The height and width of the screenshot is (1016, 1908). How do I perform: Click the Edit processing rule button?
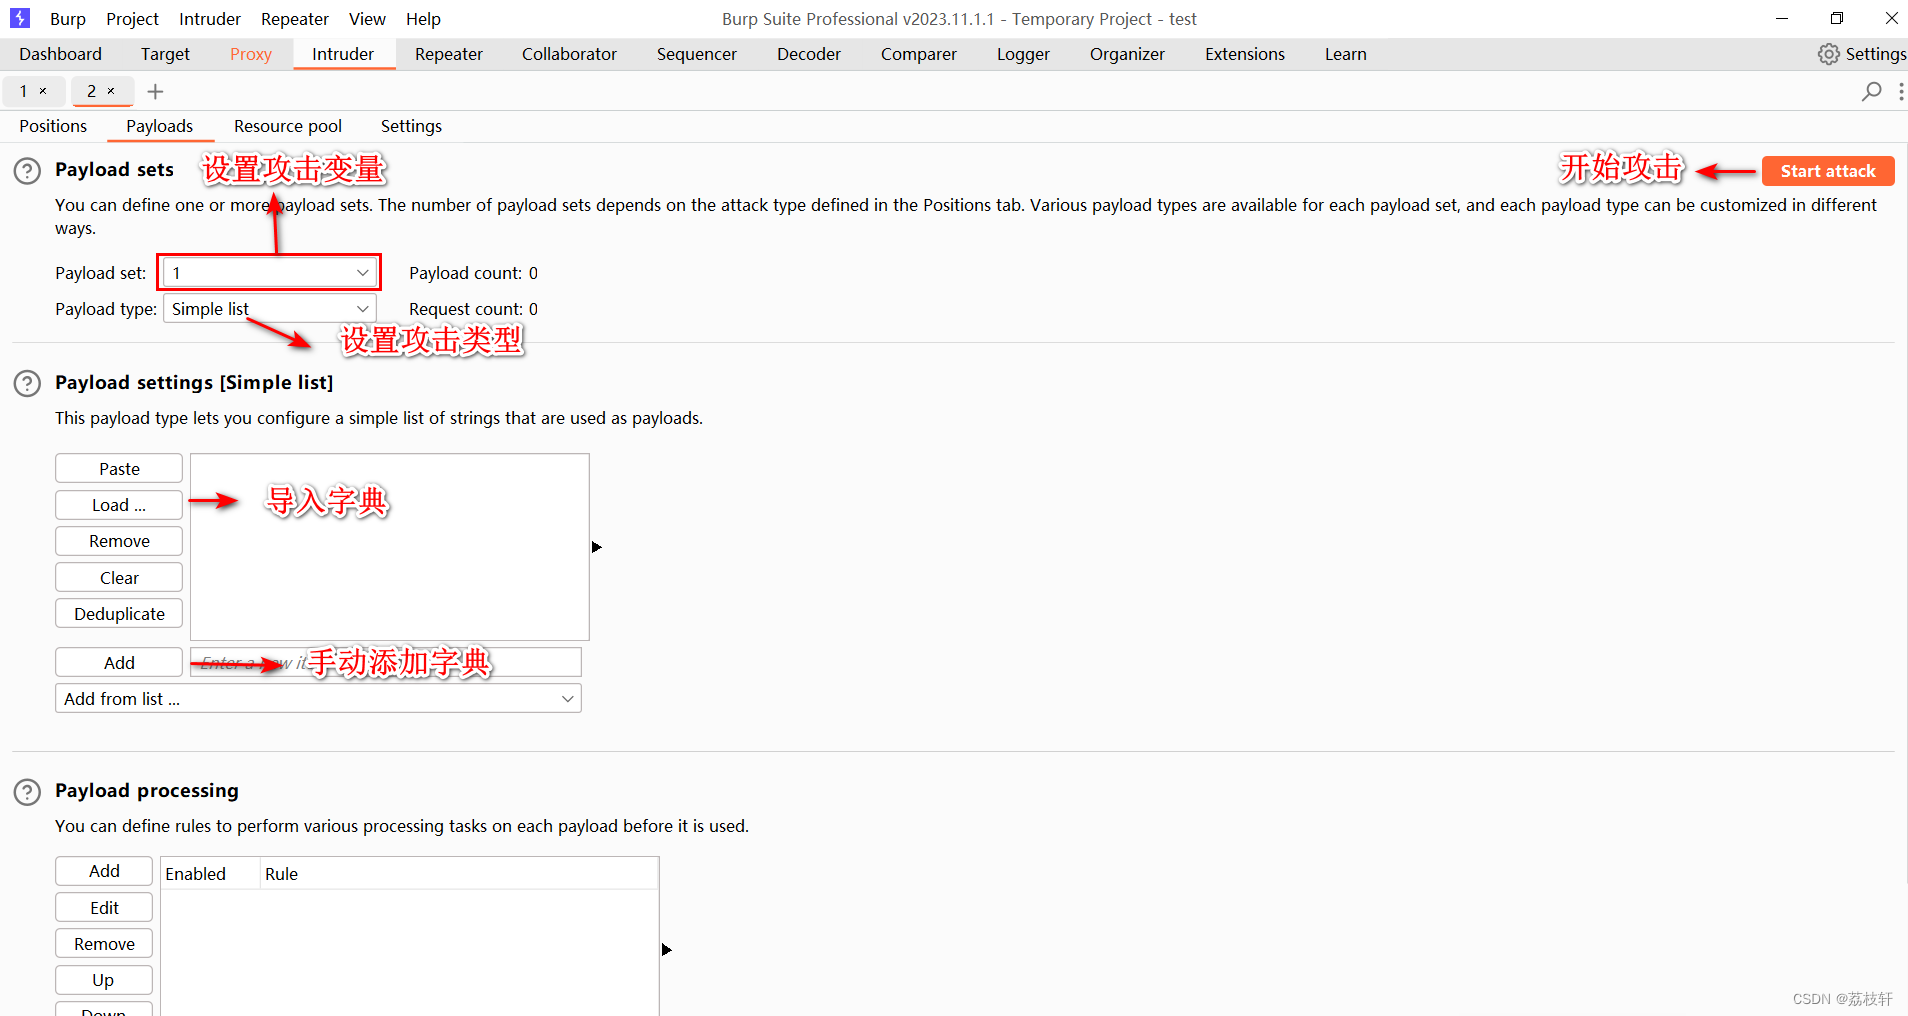(x=104, y=908)
